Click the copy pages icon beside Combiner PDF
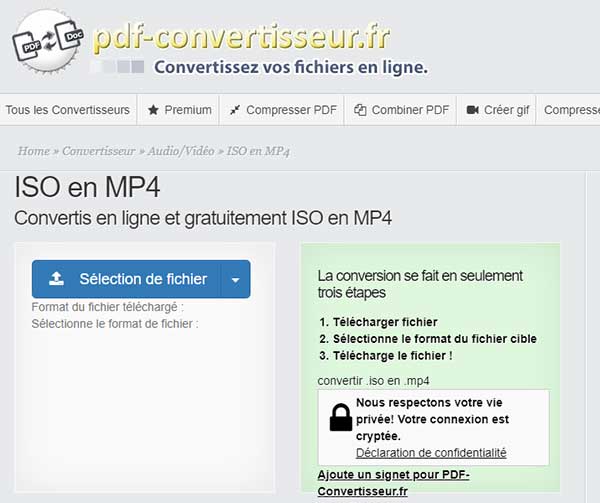Screen dimensions: 600x503 [360, 110]
